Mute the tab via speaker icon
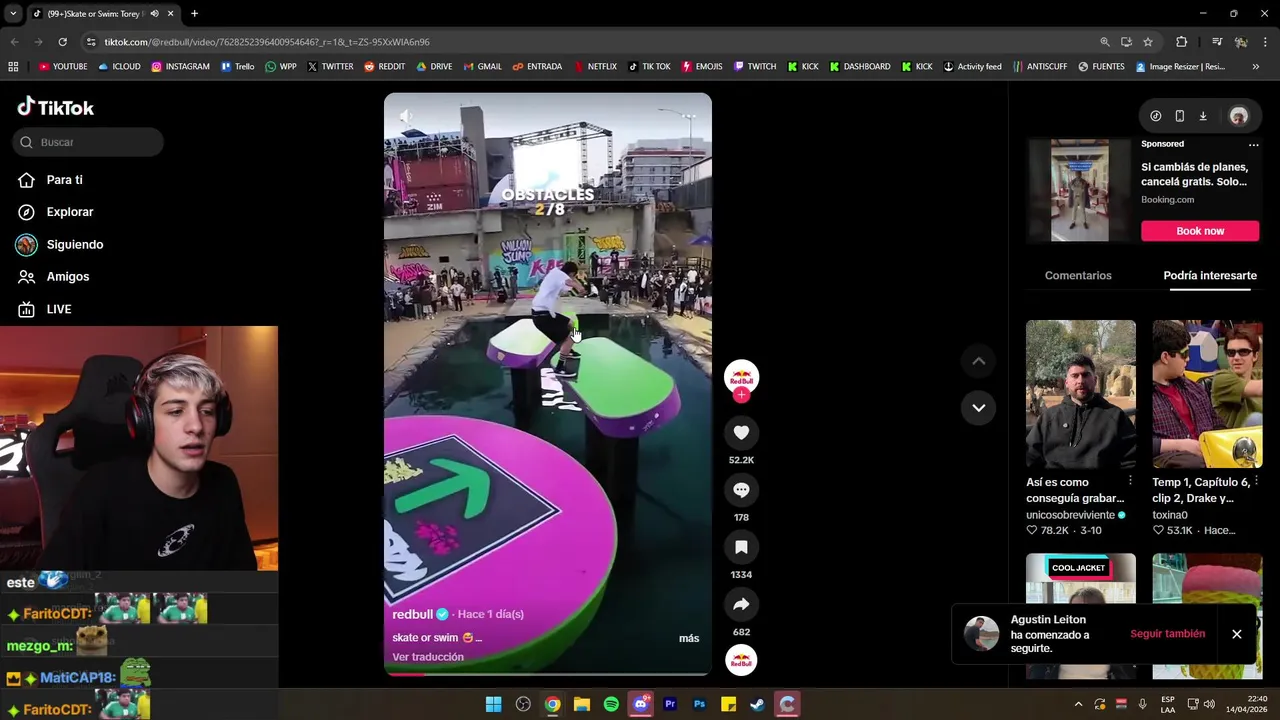 point(154,14)
